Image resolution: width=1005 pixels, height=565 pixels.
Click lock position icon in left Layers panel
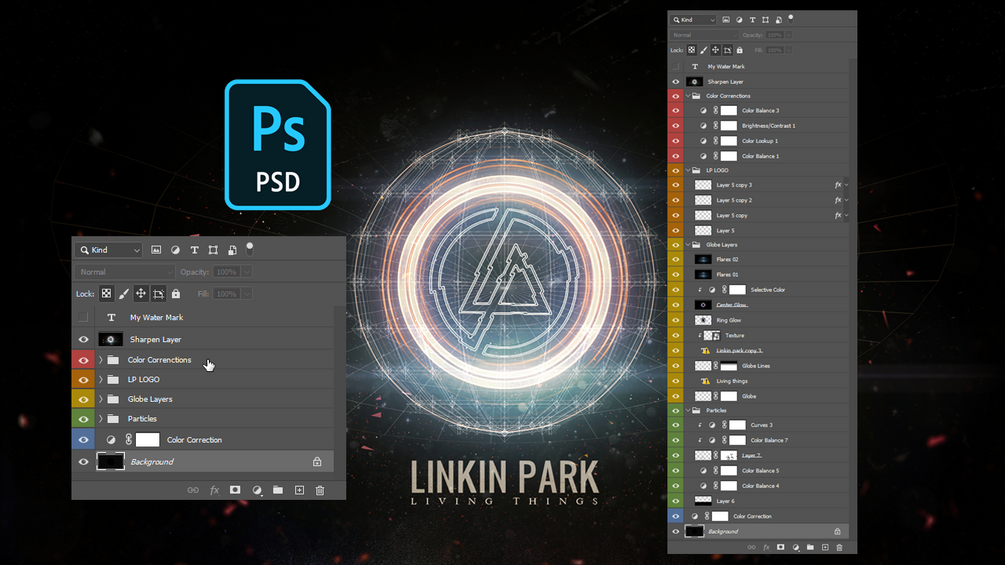141,293
